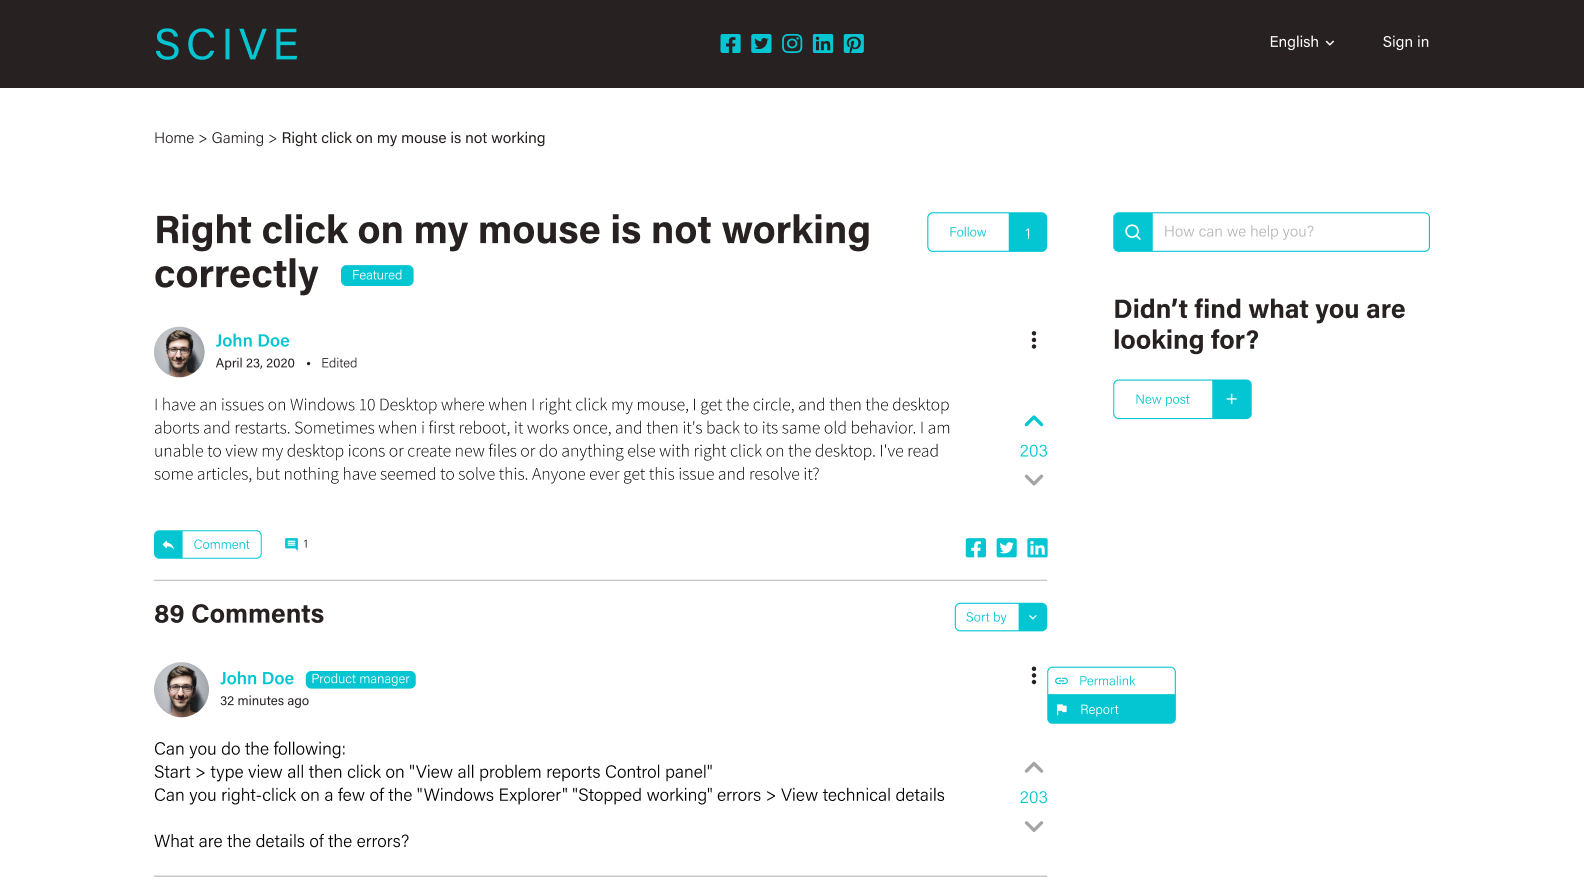The height and width of the screenshot is (891, 1584).
Task: Open Facebook page from header icons
Action: (x=730, y=44)
